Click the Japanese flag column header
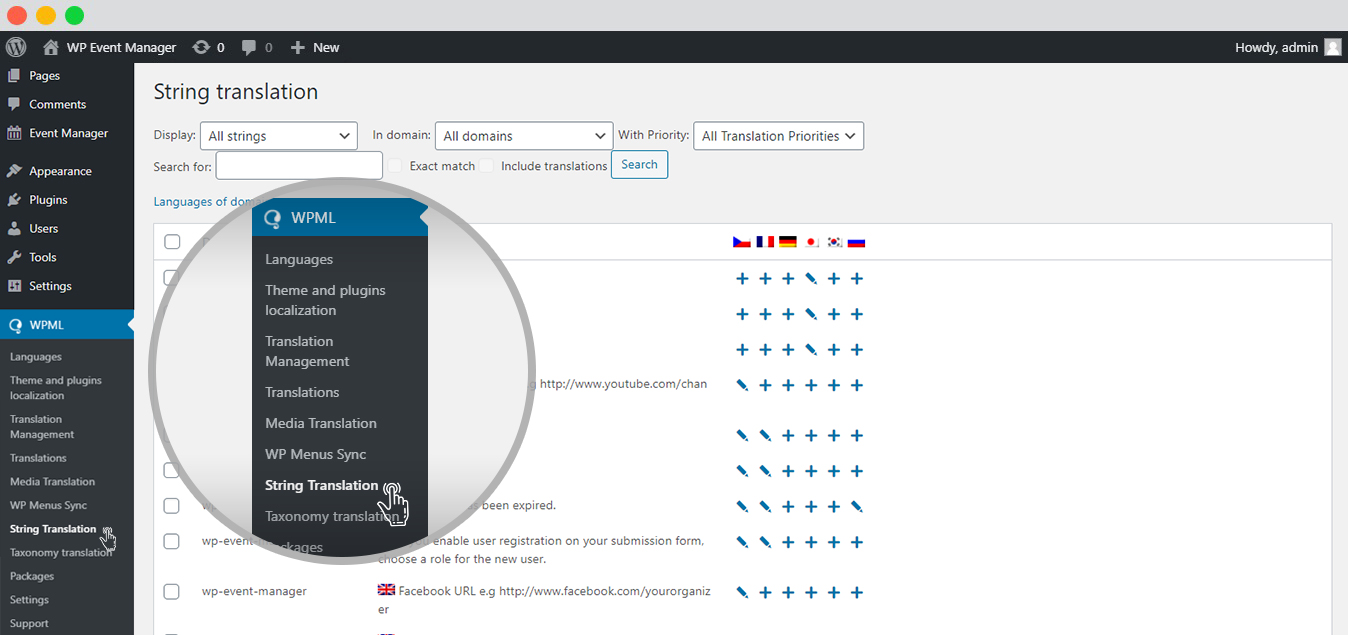Viewport: 1348px width, 635px height. pos(811,242)
